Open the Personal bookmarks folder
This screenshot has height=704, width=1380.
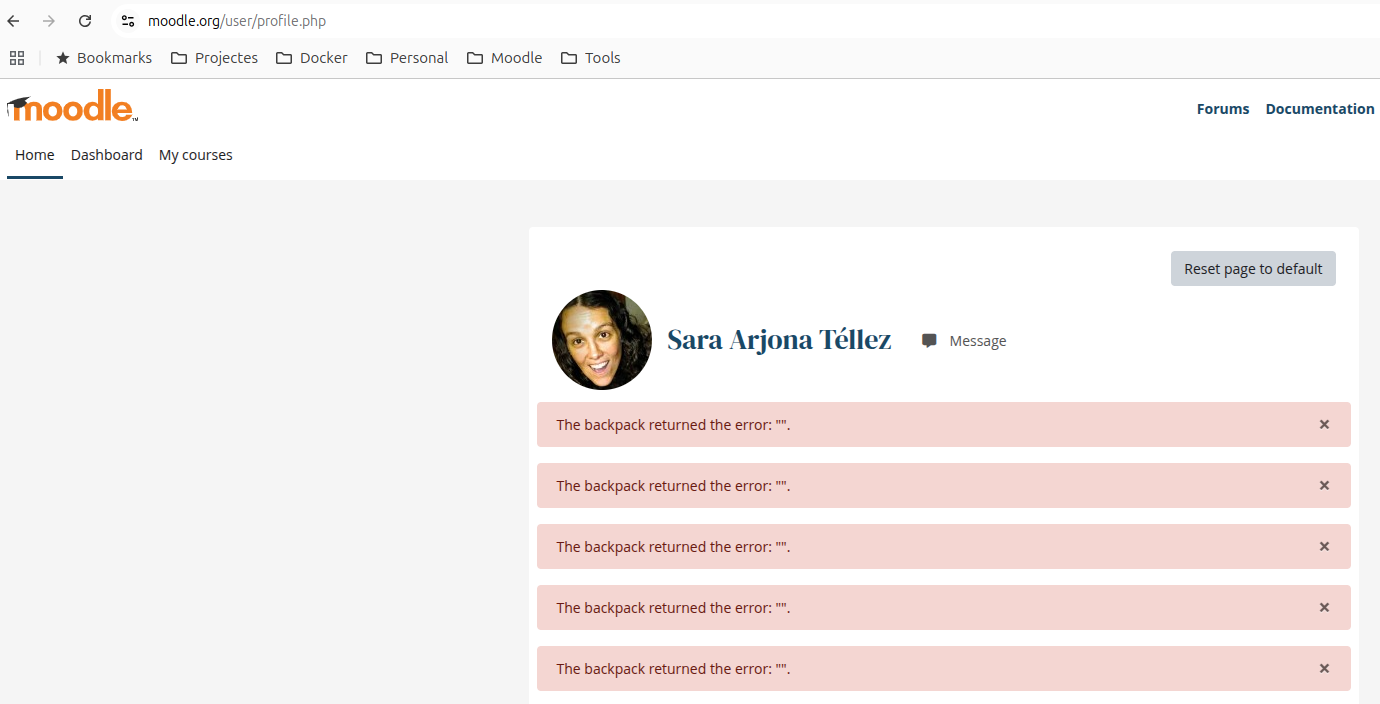click(407, 58)
